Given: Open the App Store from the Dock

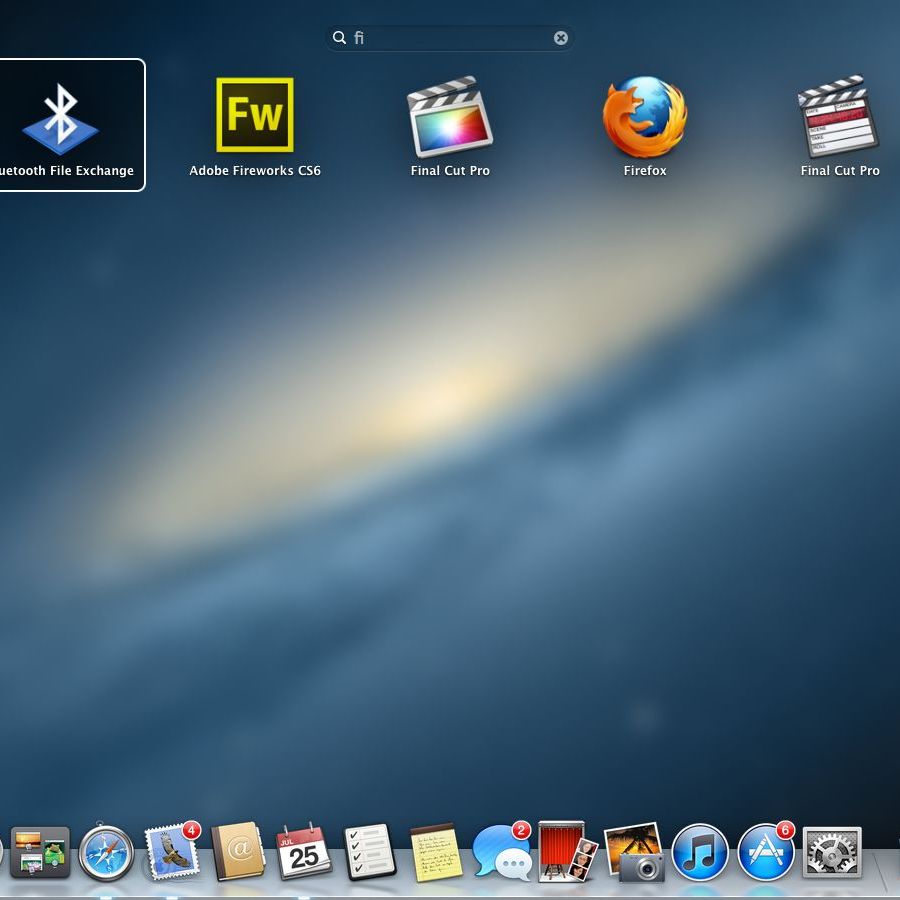Looking at the screenshot, I should coord(766,852).
